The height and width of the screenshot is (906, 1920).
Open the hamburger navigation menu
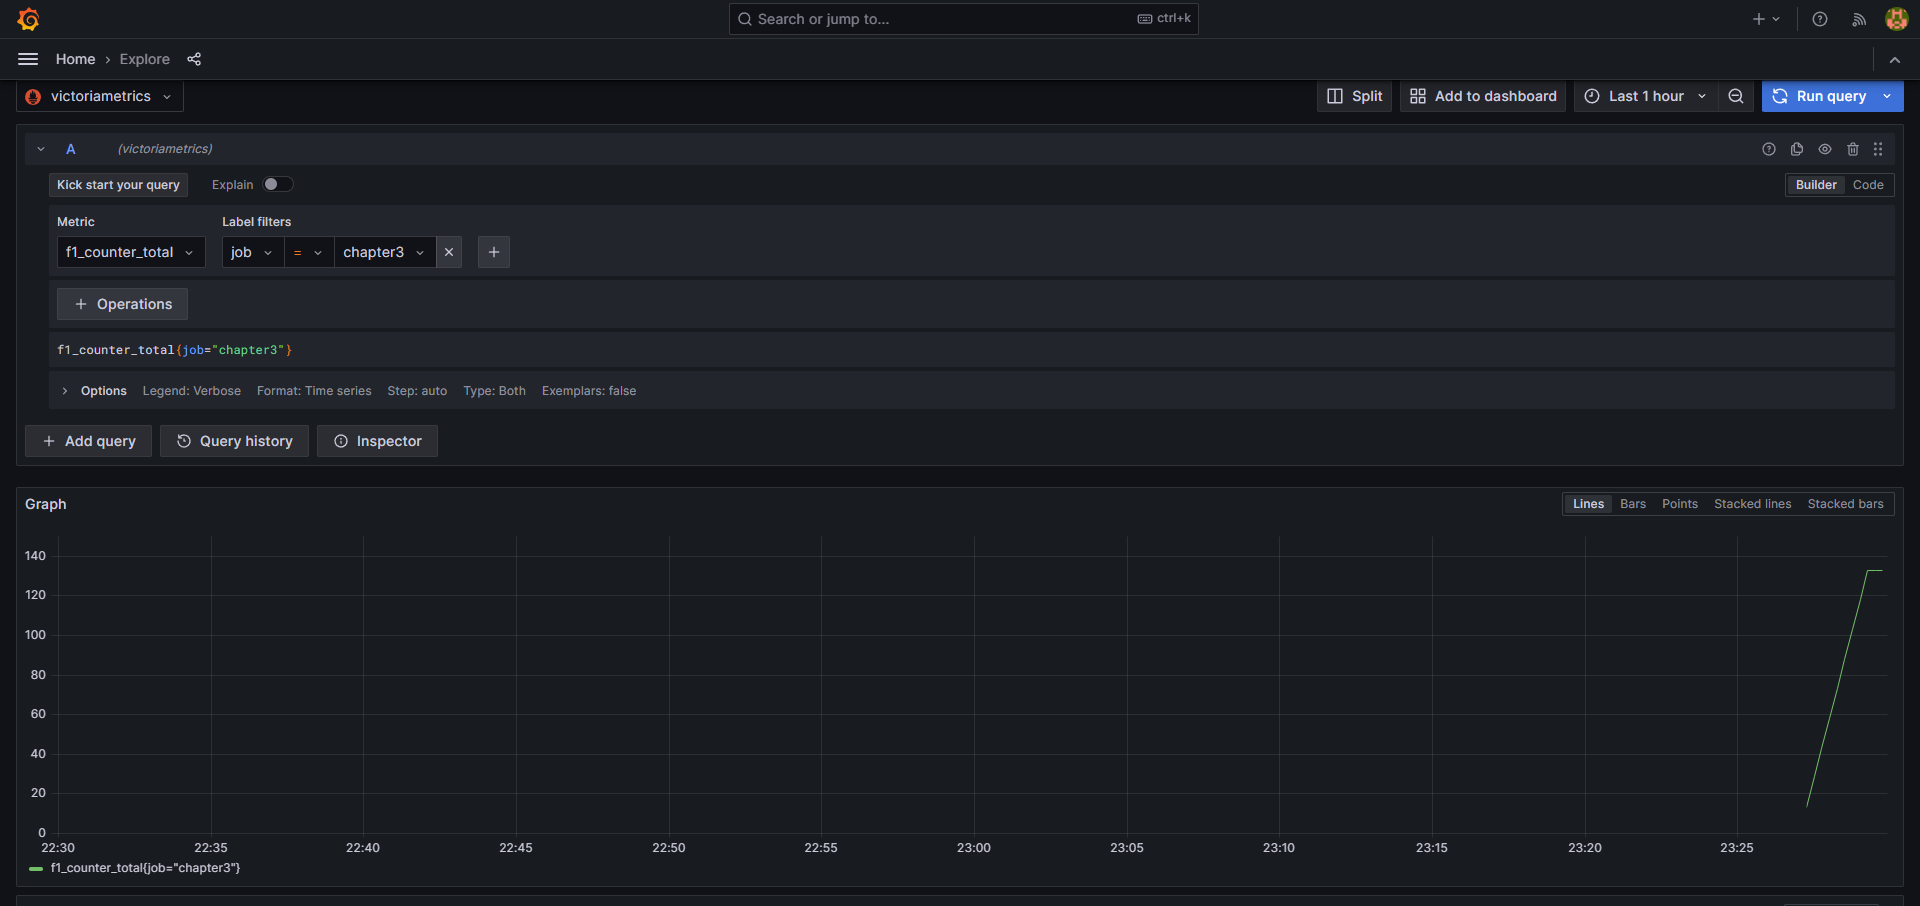click(x=28, y=59)
